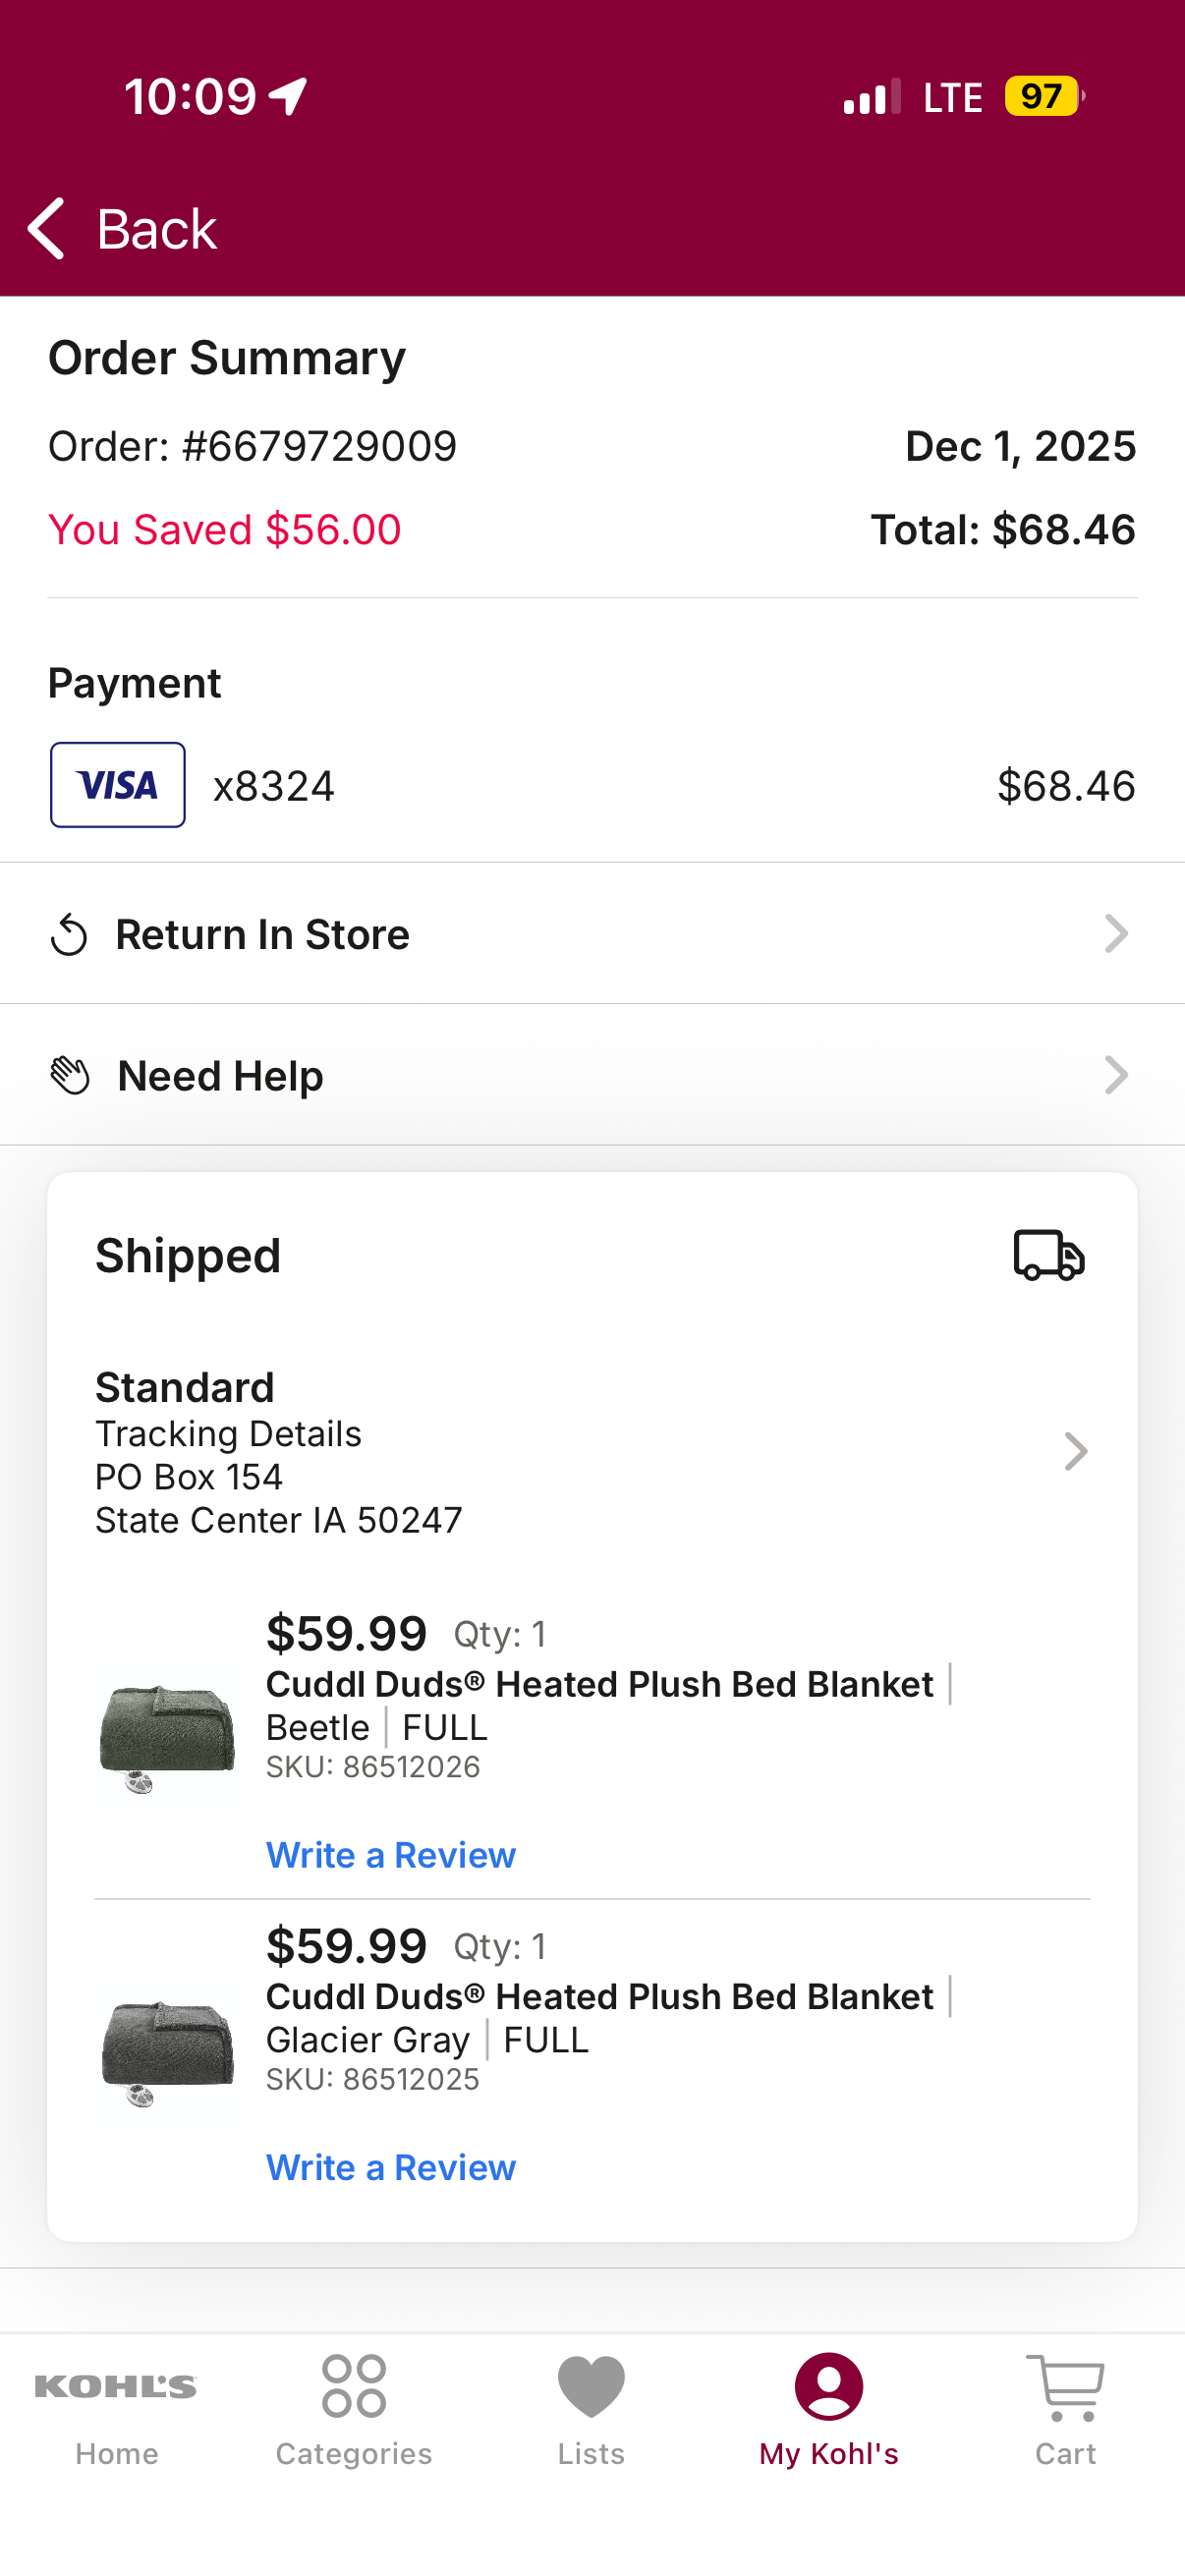Expand Return In Store chevron
This screenshot has height=2576, width=1185.
tap(1116, 934)
